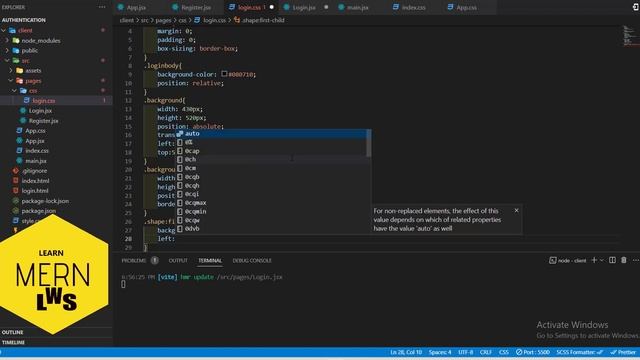The height and width of the screenshot is (360, 640).
Task: Open index.html from the explorer
Action: coord(35,181)
